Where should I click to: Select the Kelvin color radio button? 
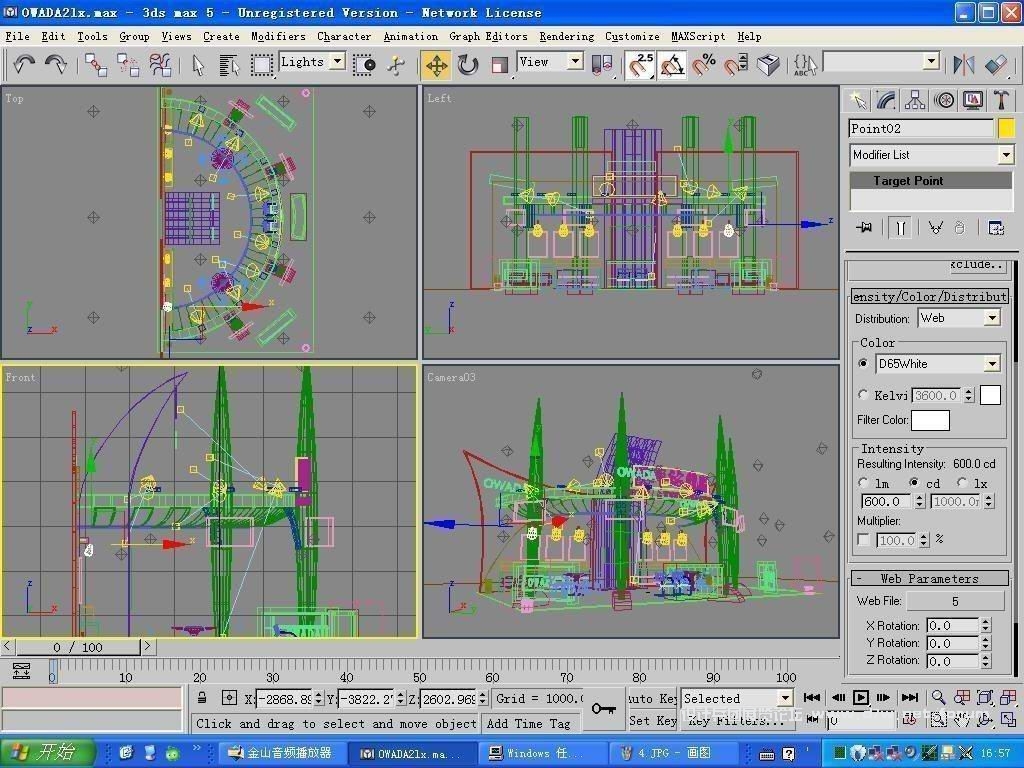click(x=863, y=394)
